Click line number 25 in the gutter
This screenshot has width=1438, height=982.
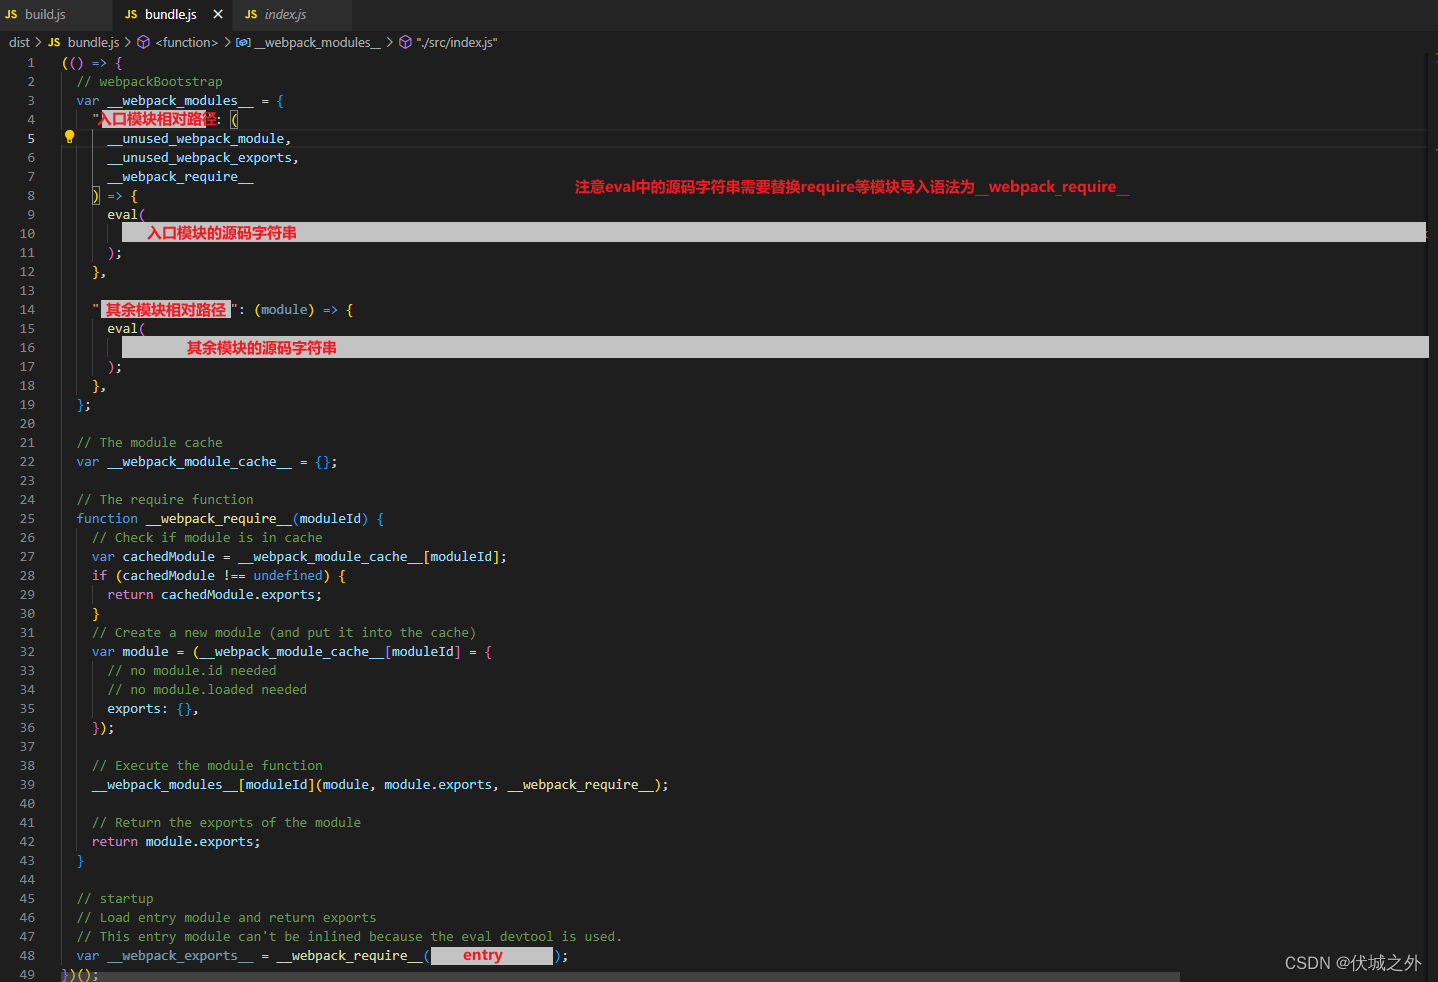point(26,518)
